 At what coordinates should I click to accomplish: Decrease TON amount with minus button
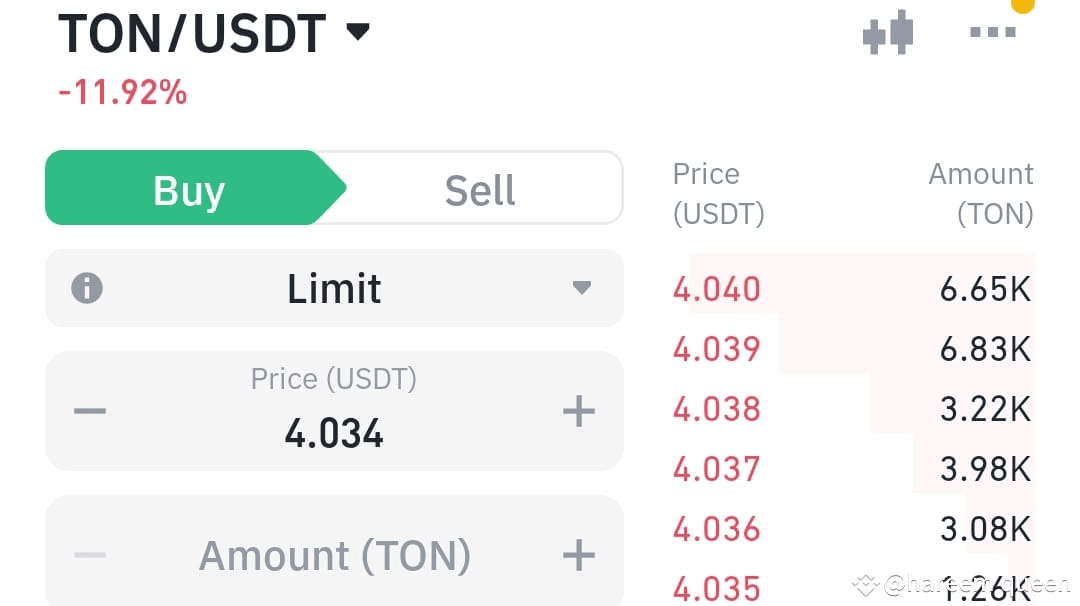[90, 555]
